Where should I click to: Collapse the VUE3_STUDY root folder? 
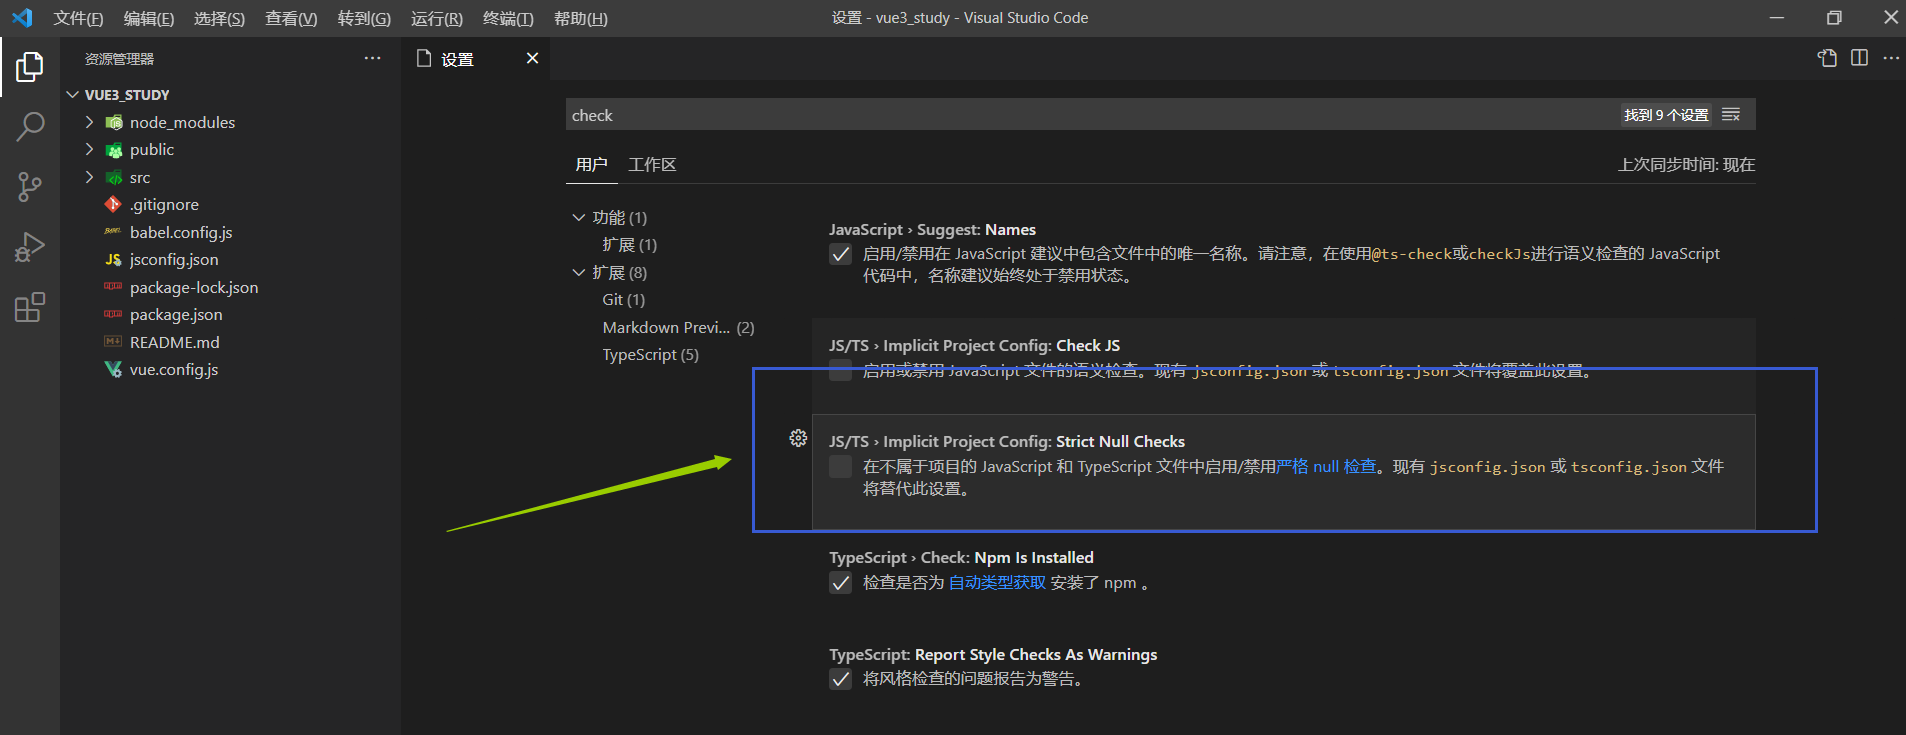coord(72,95)
